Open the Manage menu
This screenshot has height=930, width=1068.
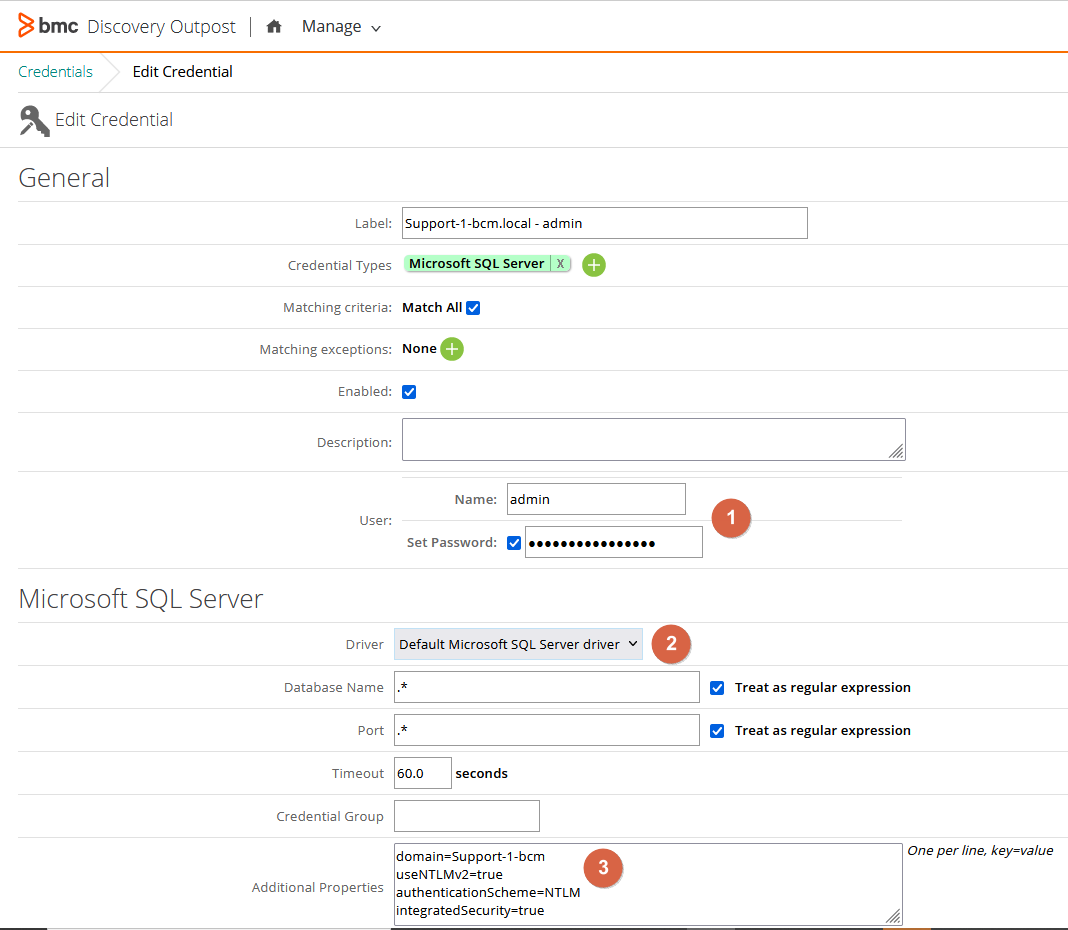click(x=341, y=27)
